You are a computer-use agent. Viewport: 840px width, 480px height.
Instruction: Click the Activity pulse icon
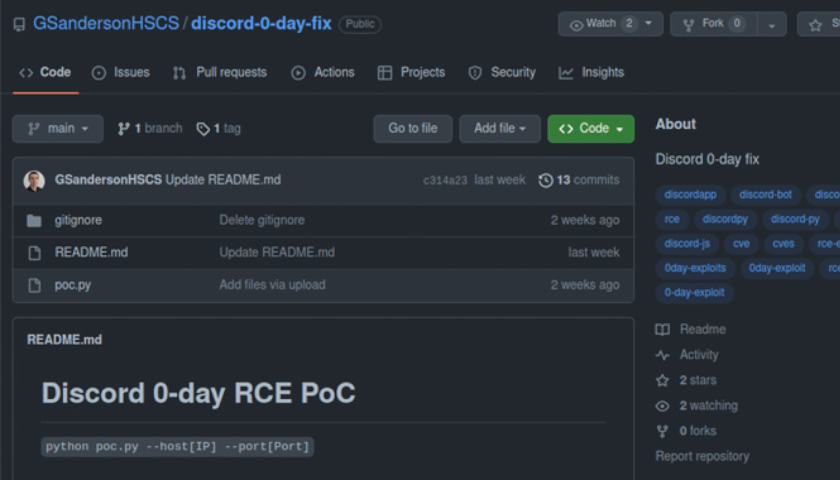pyautogui.click(x=663, y=355)
